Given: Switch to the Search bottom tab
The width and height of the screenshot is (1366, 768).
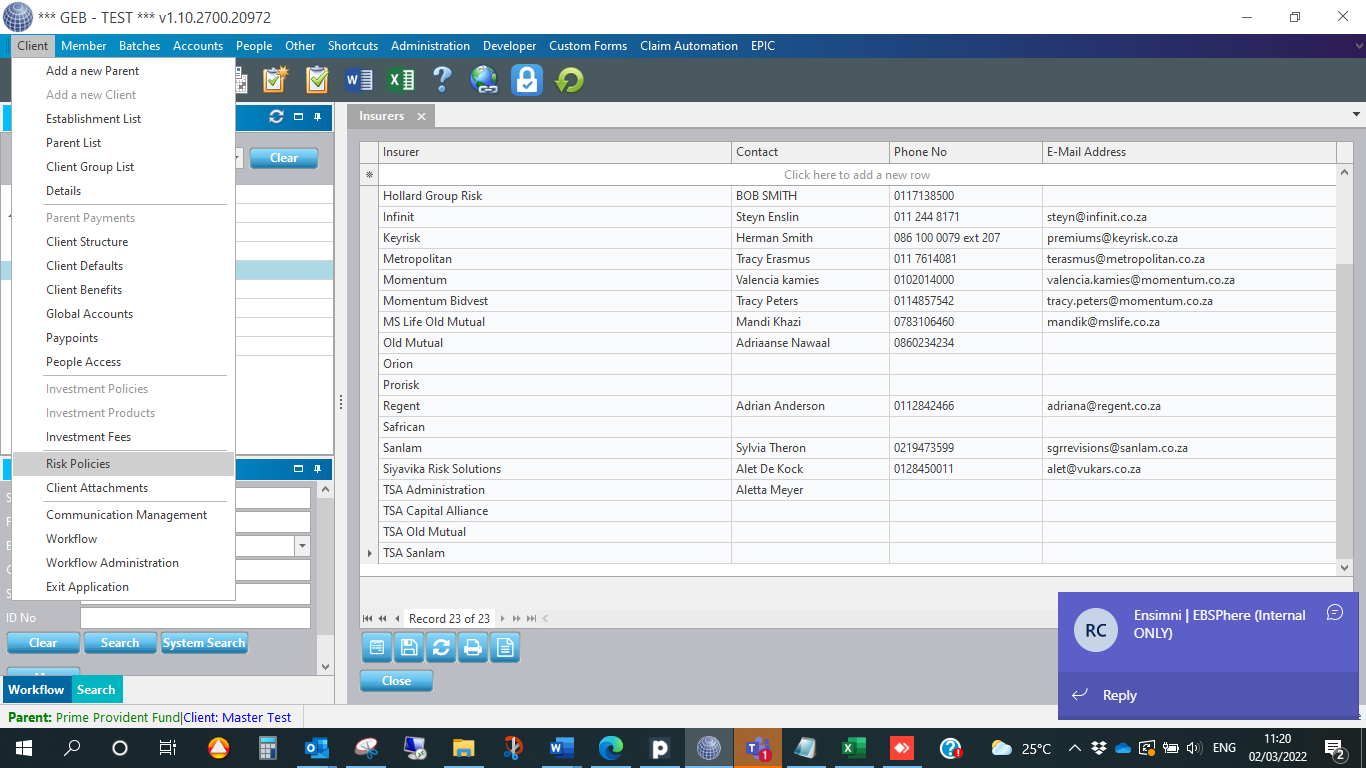Looking at the screenshot, I should tap(96, 689).
